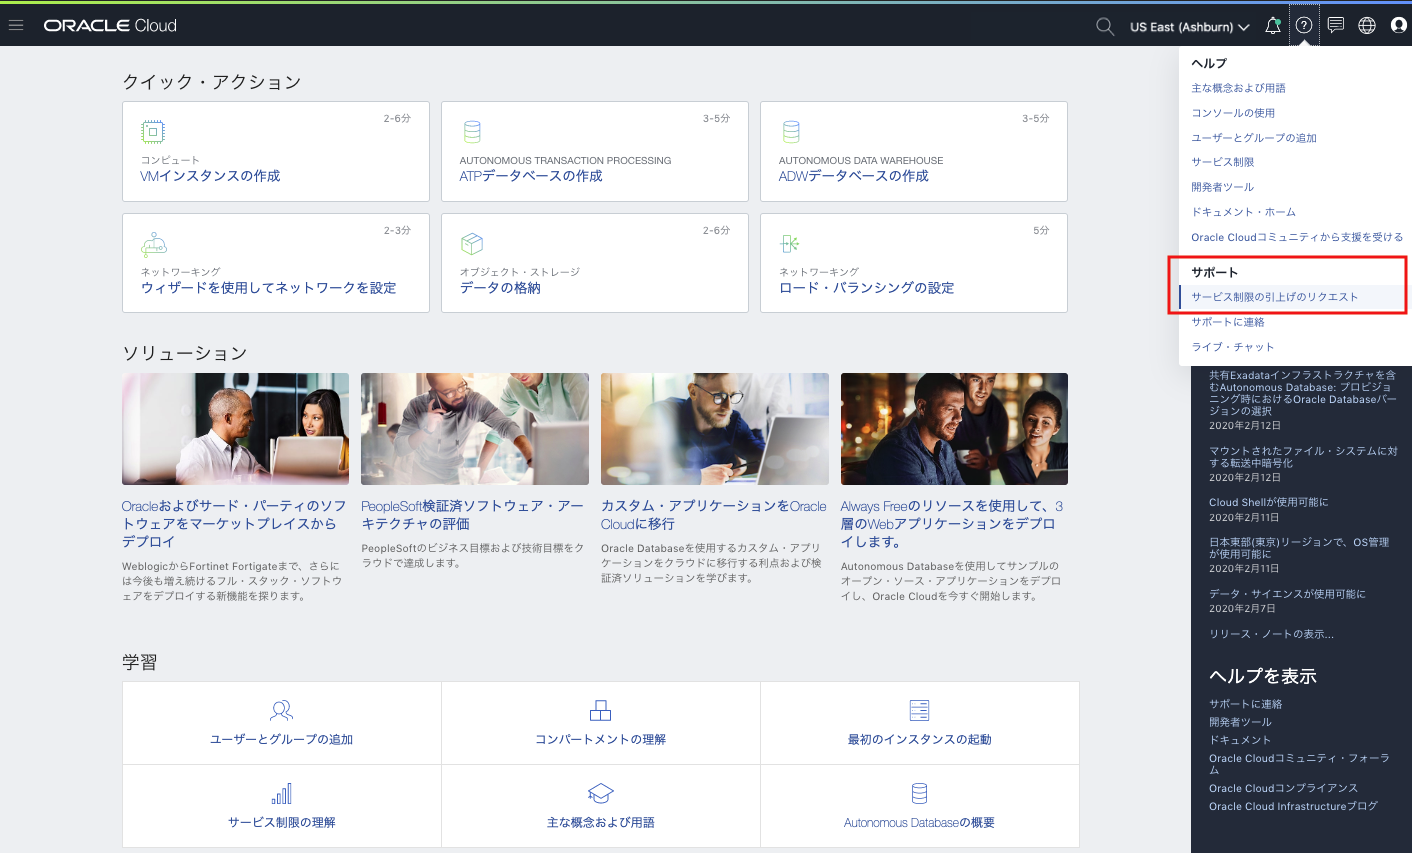Open the live chat speech bubble icon

pyautogui.click(x=1336, y=26)
